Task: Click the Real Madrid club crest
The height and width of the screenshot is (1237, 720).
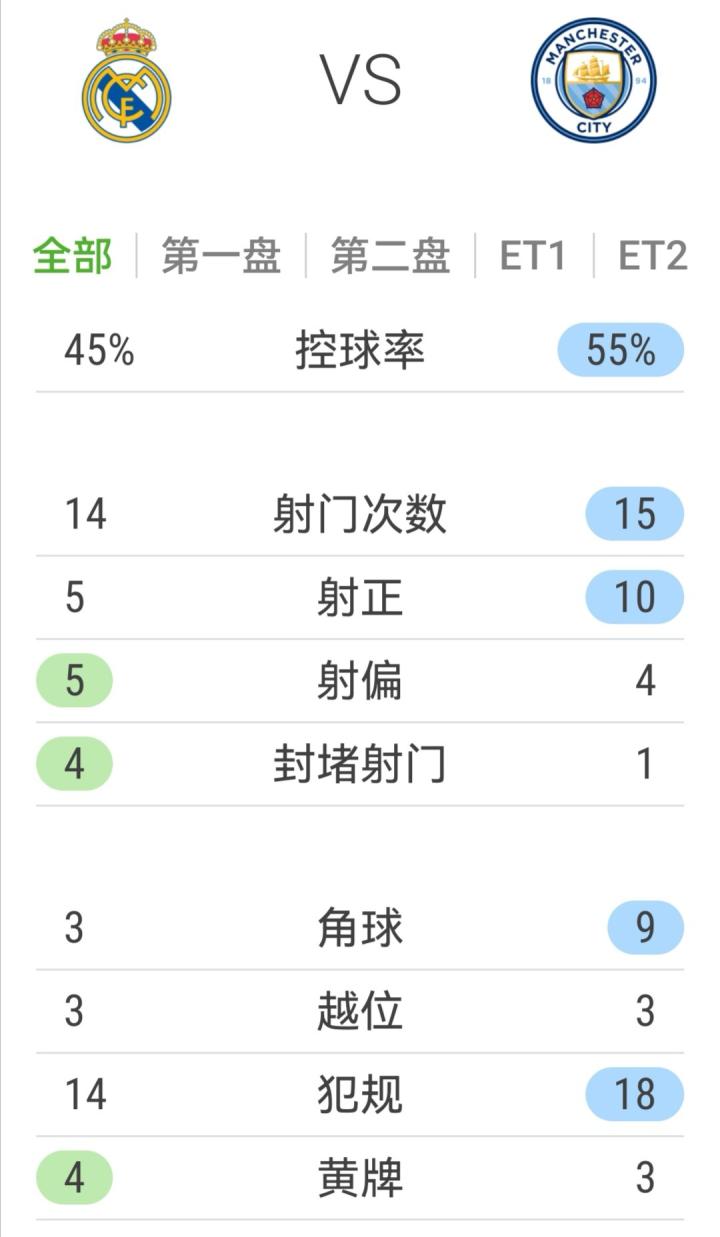Action: 126,81
